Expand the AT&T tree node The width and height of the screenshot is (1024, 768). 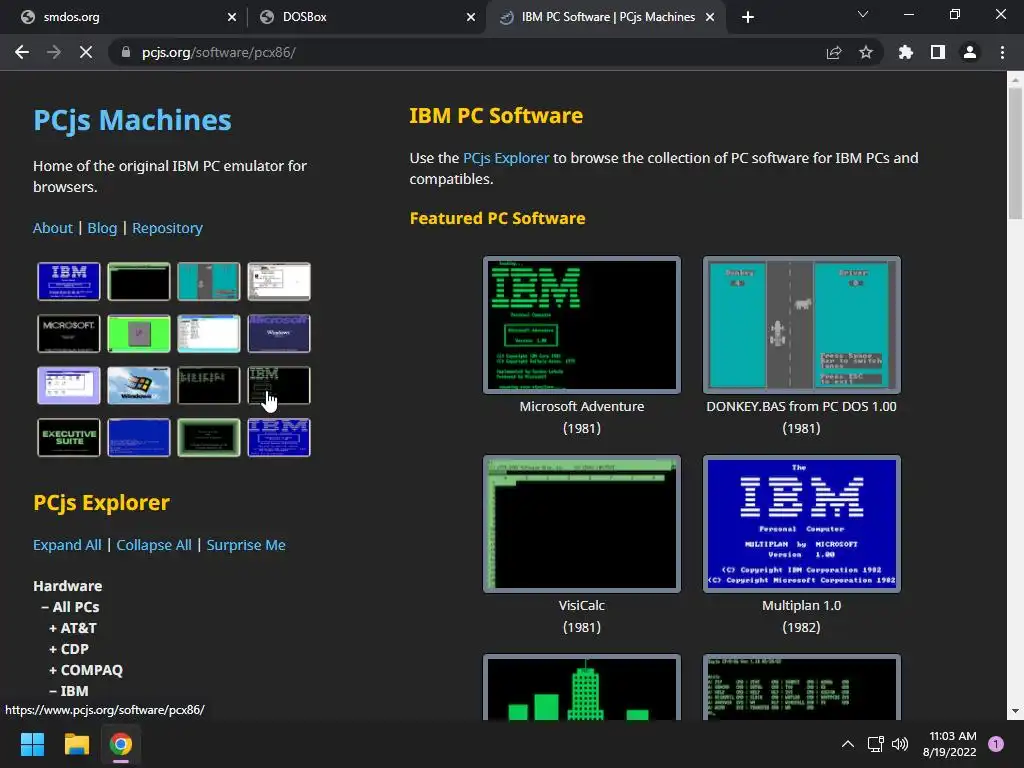click(73, 628)
